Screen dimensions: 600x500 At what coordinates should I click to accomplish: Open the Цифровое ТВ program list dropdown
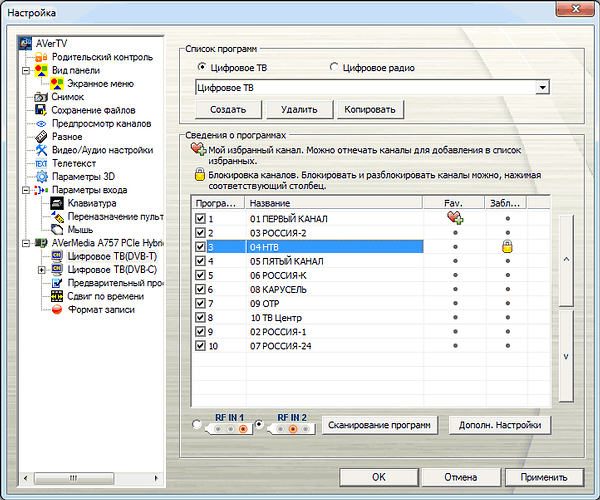click(542, 88)
